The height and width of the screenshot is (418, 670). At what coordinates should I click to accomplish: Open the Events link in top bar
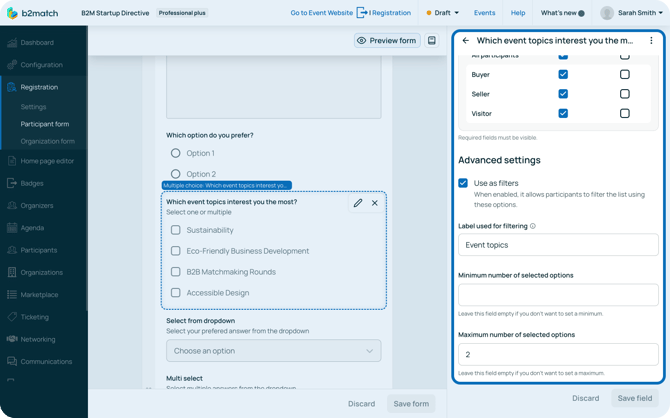coord(484,13)
